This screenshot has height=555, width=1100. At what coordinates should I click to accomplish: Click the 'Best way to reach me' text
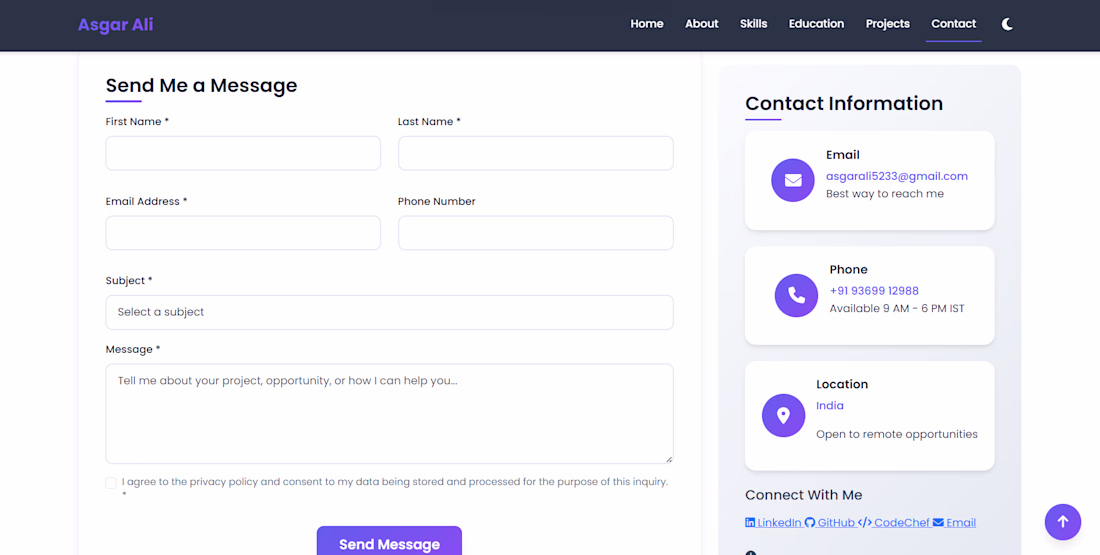(x=885, y=194)
